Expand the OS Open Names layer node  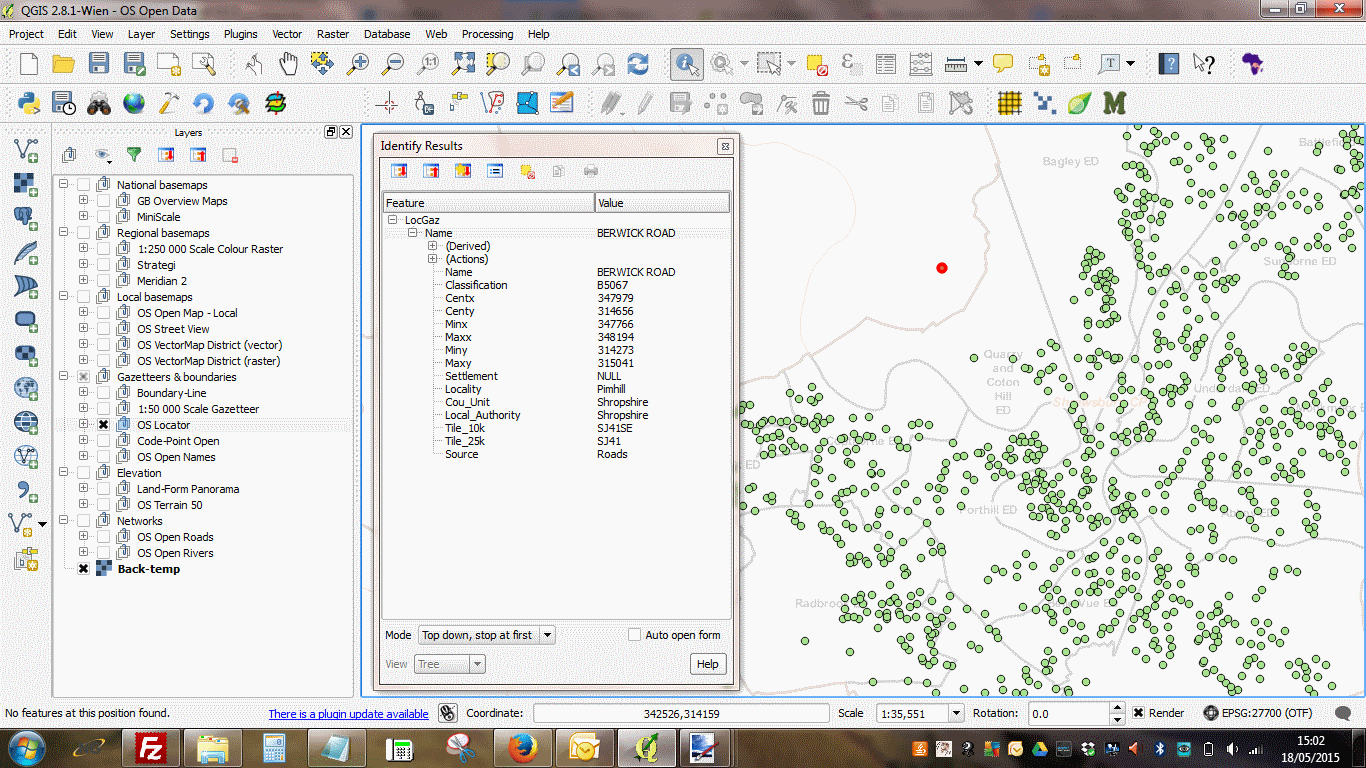click(x=83, y=457)
